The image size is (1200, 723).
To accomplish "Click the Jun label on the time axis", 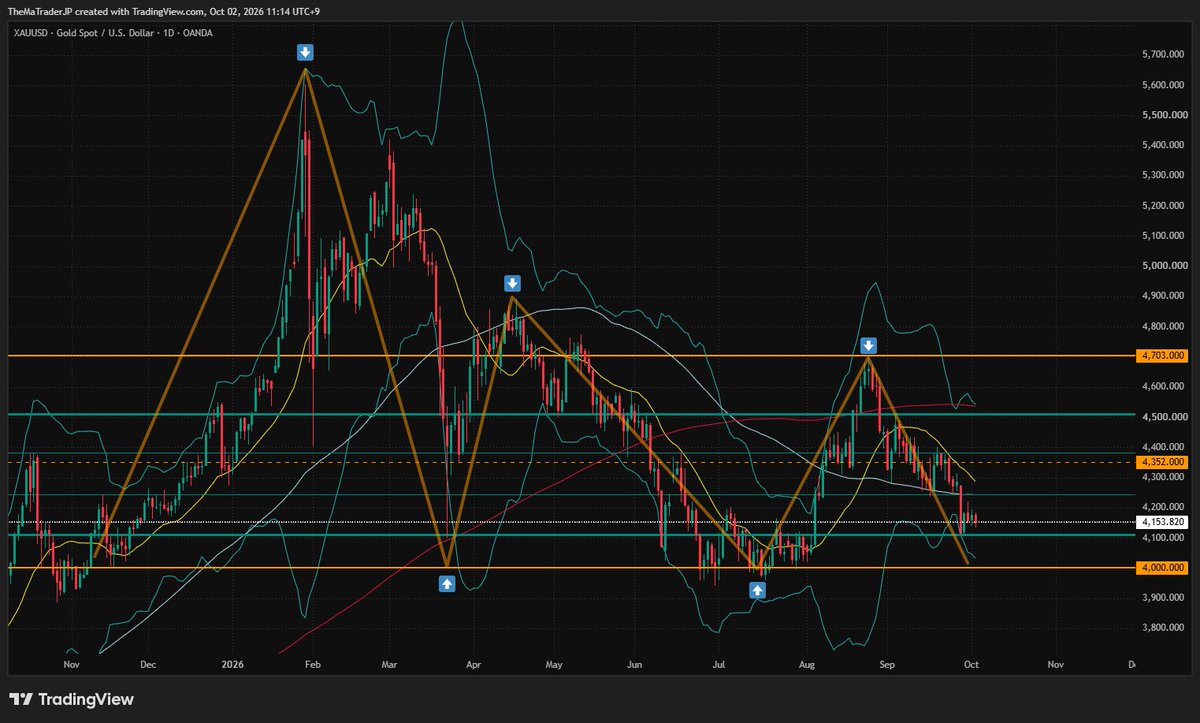I will point(634,663).
